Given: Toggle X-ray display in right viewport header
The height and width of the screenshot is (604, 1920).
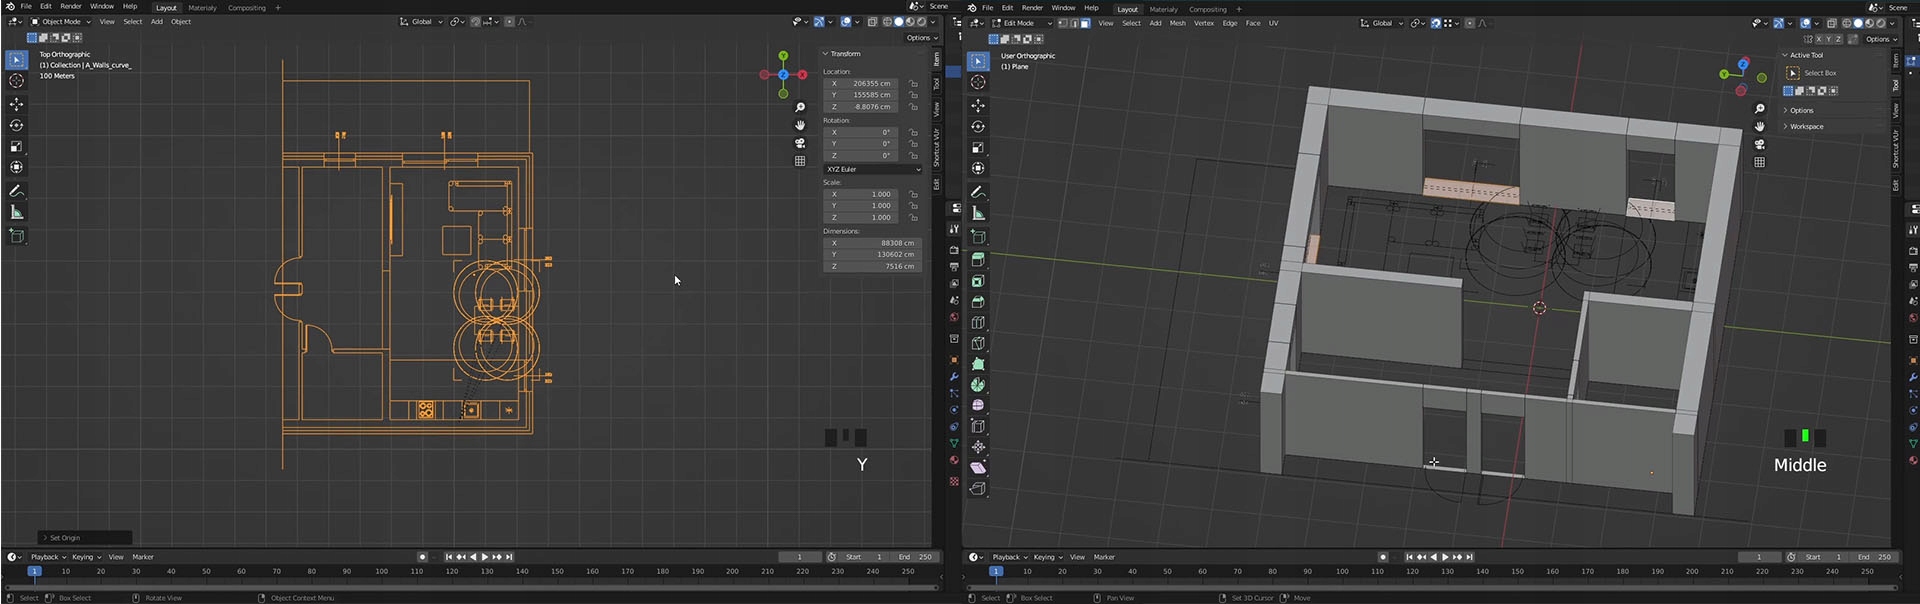Looking at the screenshot, I should 1832,23.
